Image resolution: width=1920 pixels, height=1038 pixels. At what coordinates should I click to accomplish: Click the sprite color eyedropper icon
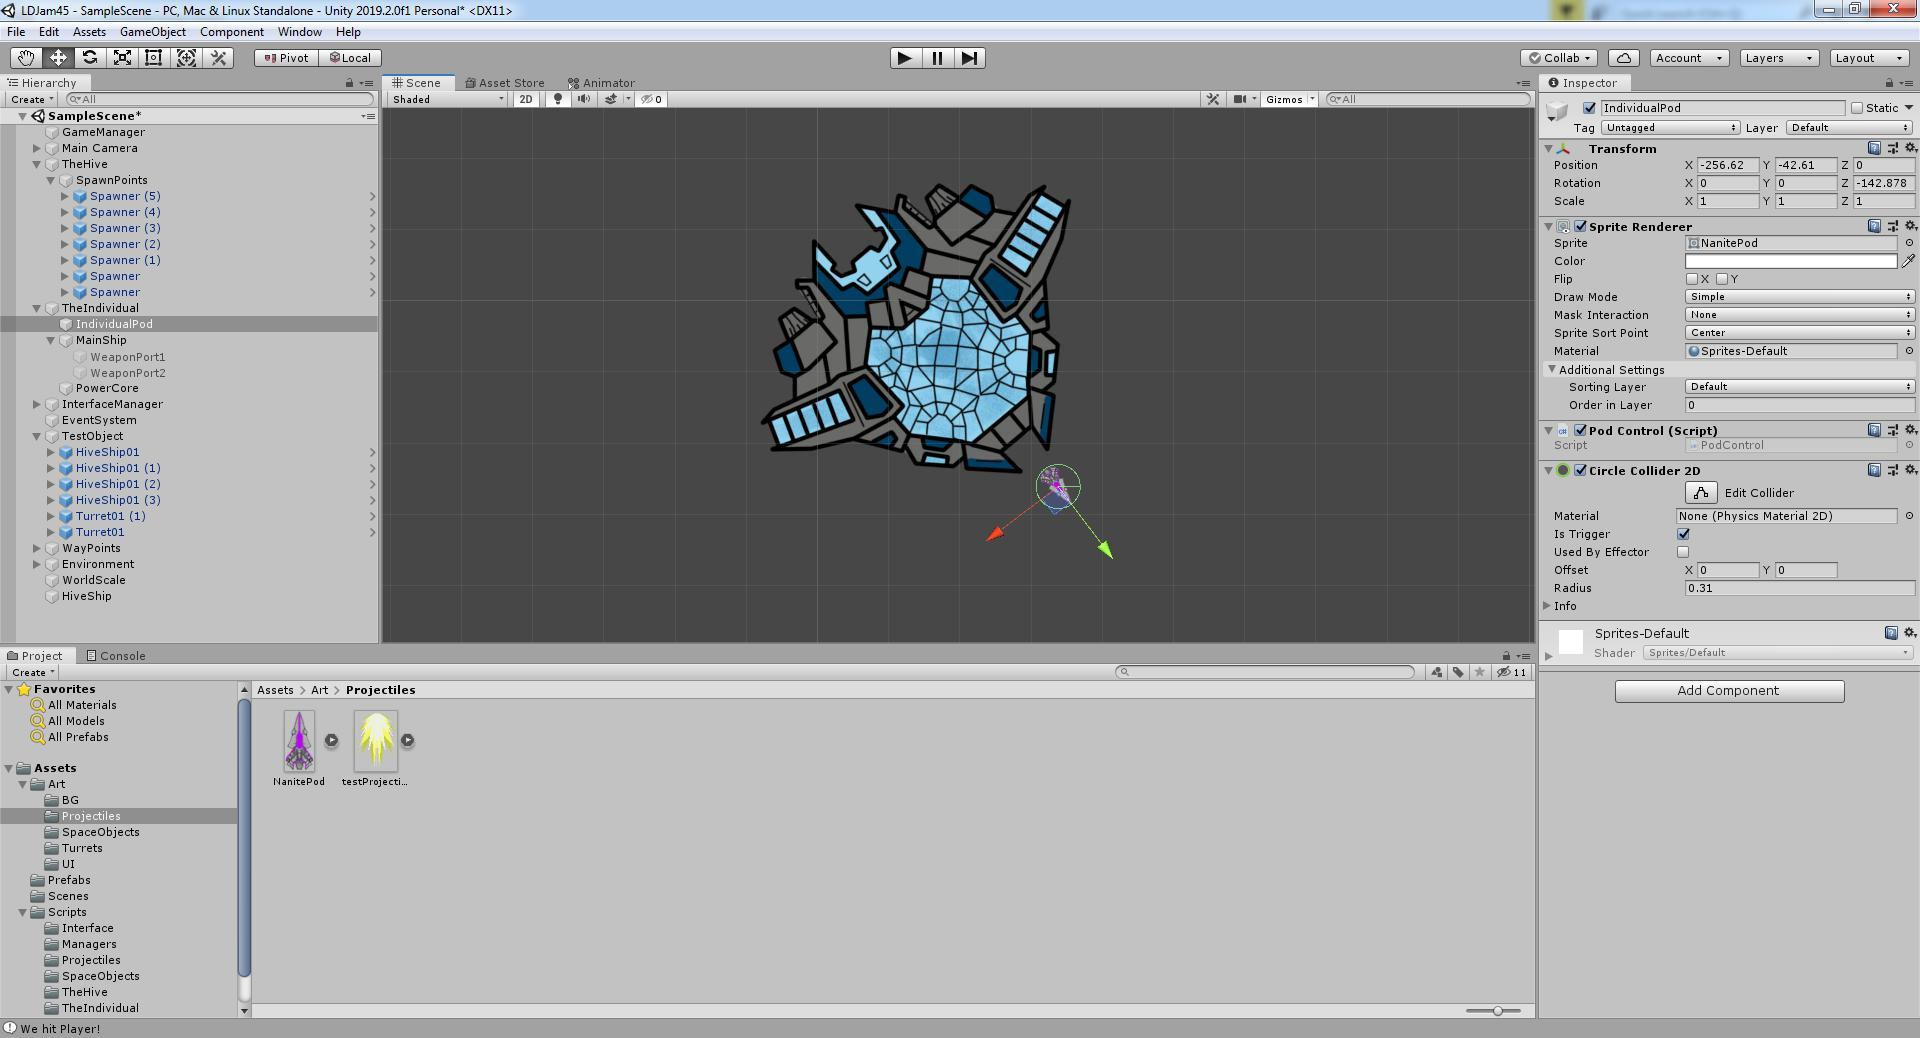(1908, 261)
